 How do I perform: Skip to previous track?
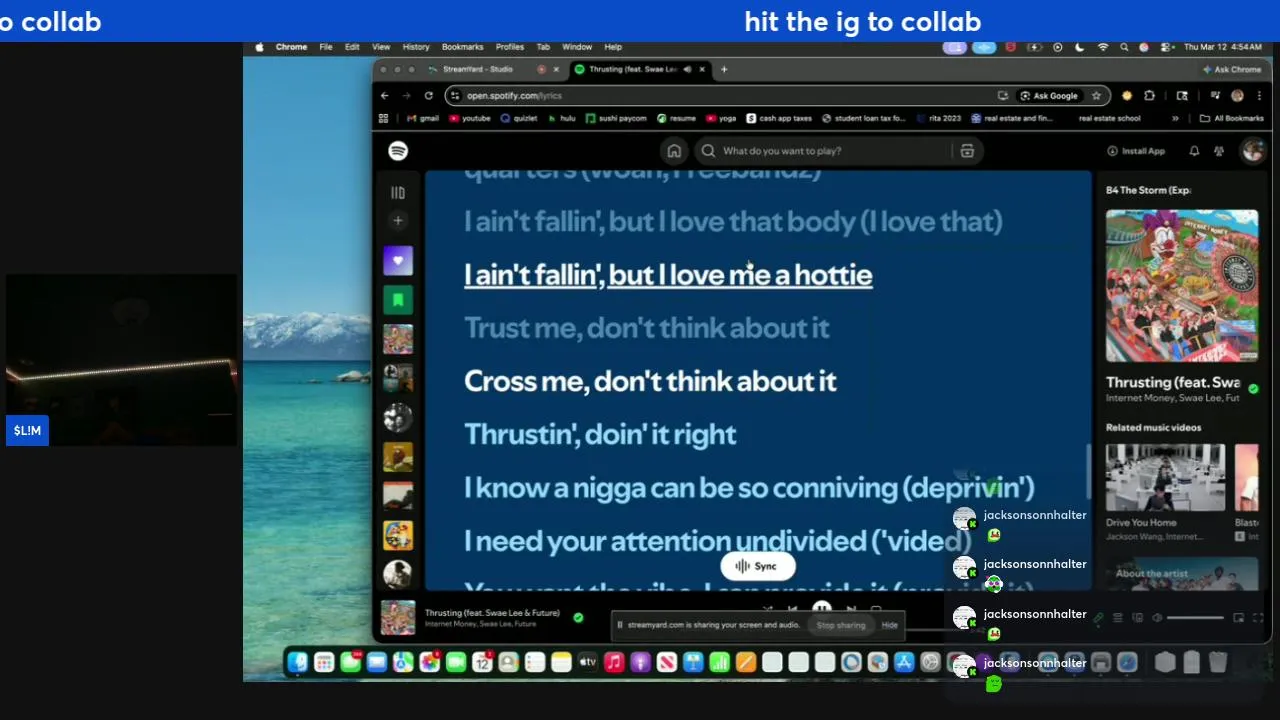pyautogui.click(x=792, y=608)
